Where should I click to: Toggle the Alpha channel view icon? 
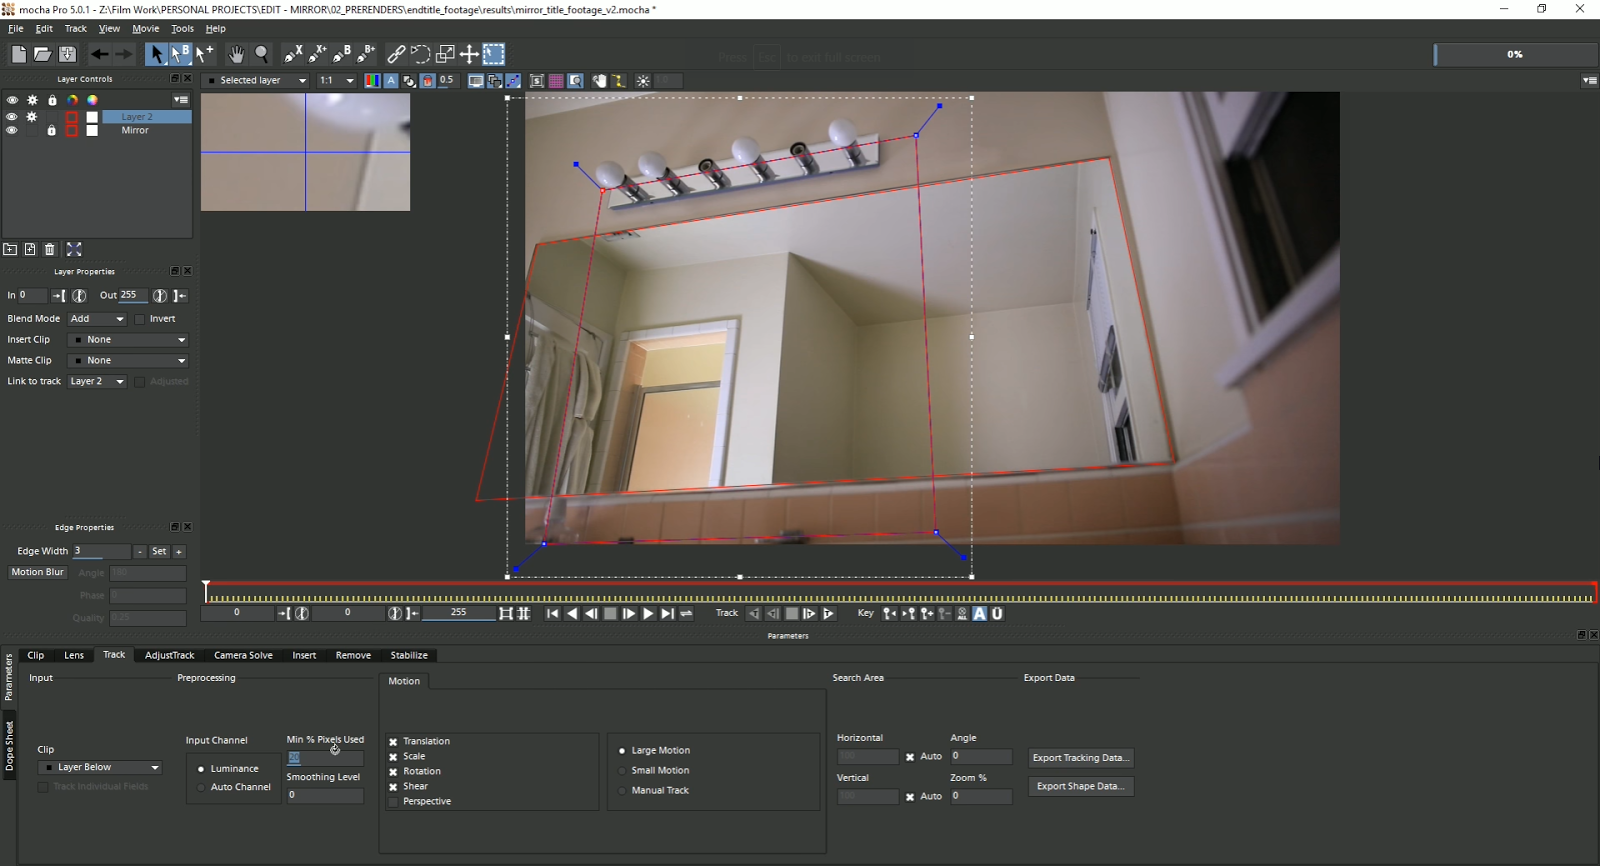pos(391,81)
